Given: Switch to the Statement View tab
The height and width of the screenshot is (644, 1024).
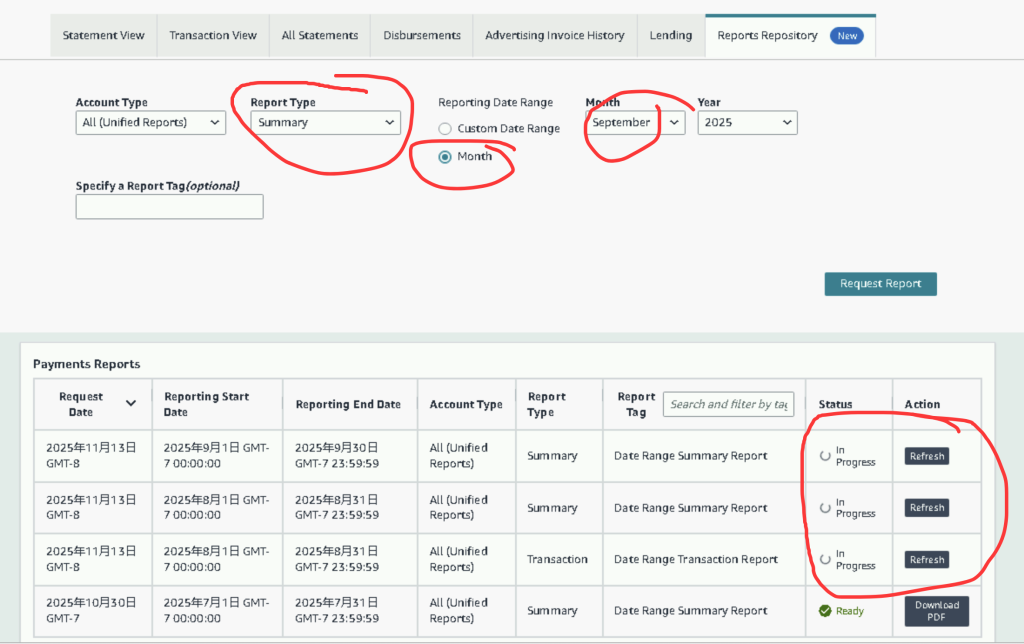Looking at the screenshot, I should click(x=103, y=36).
